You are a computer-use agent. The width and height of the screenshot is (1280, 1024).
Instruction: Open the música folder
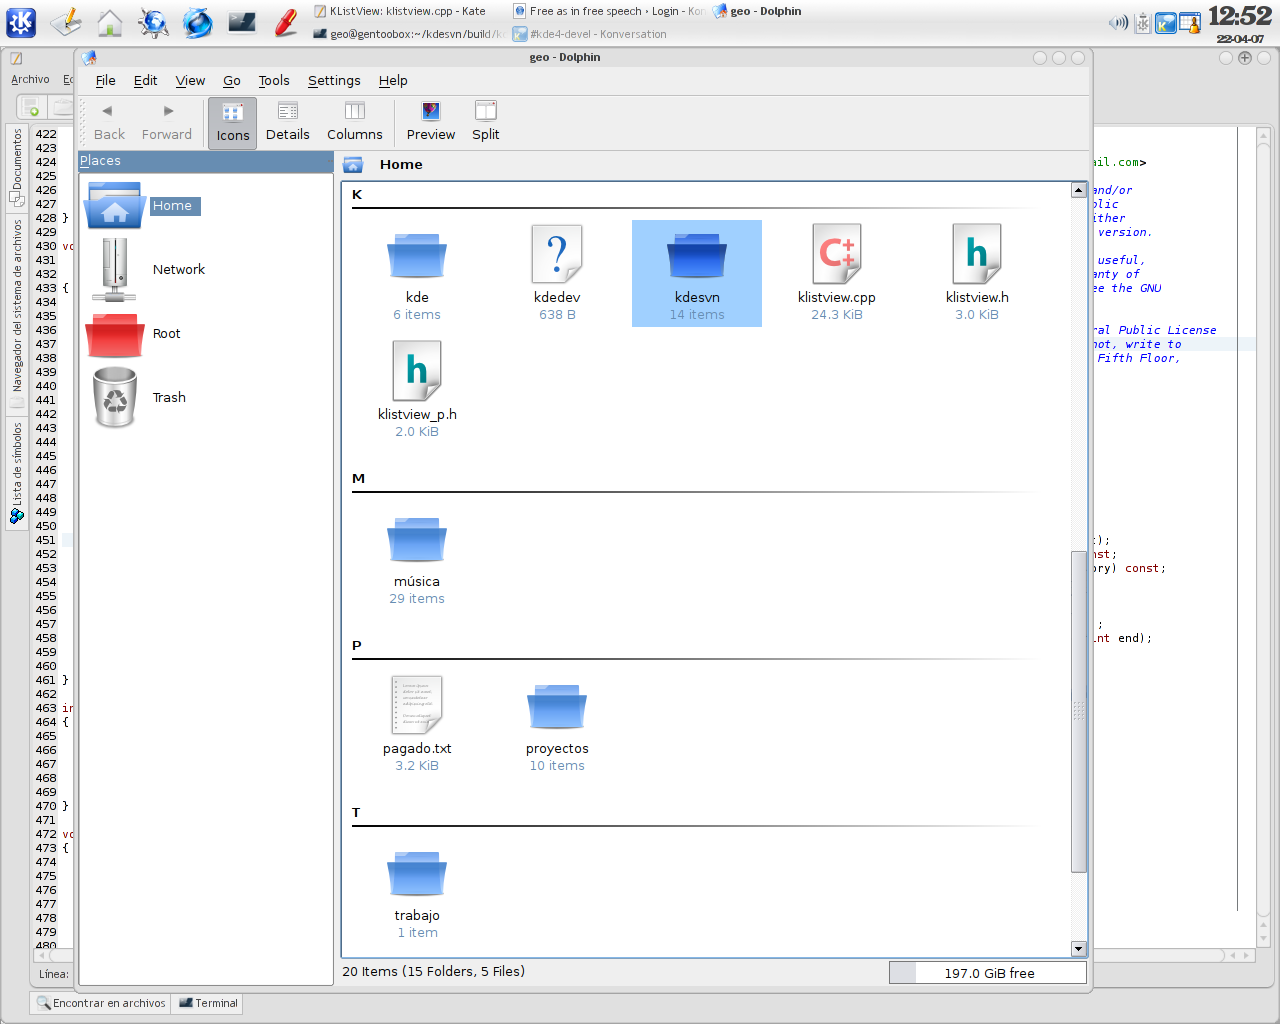pos(417,540)
